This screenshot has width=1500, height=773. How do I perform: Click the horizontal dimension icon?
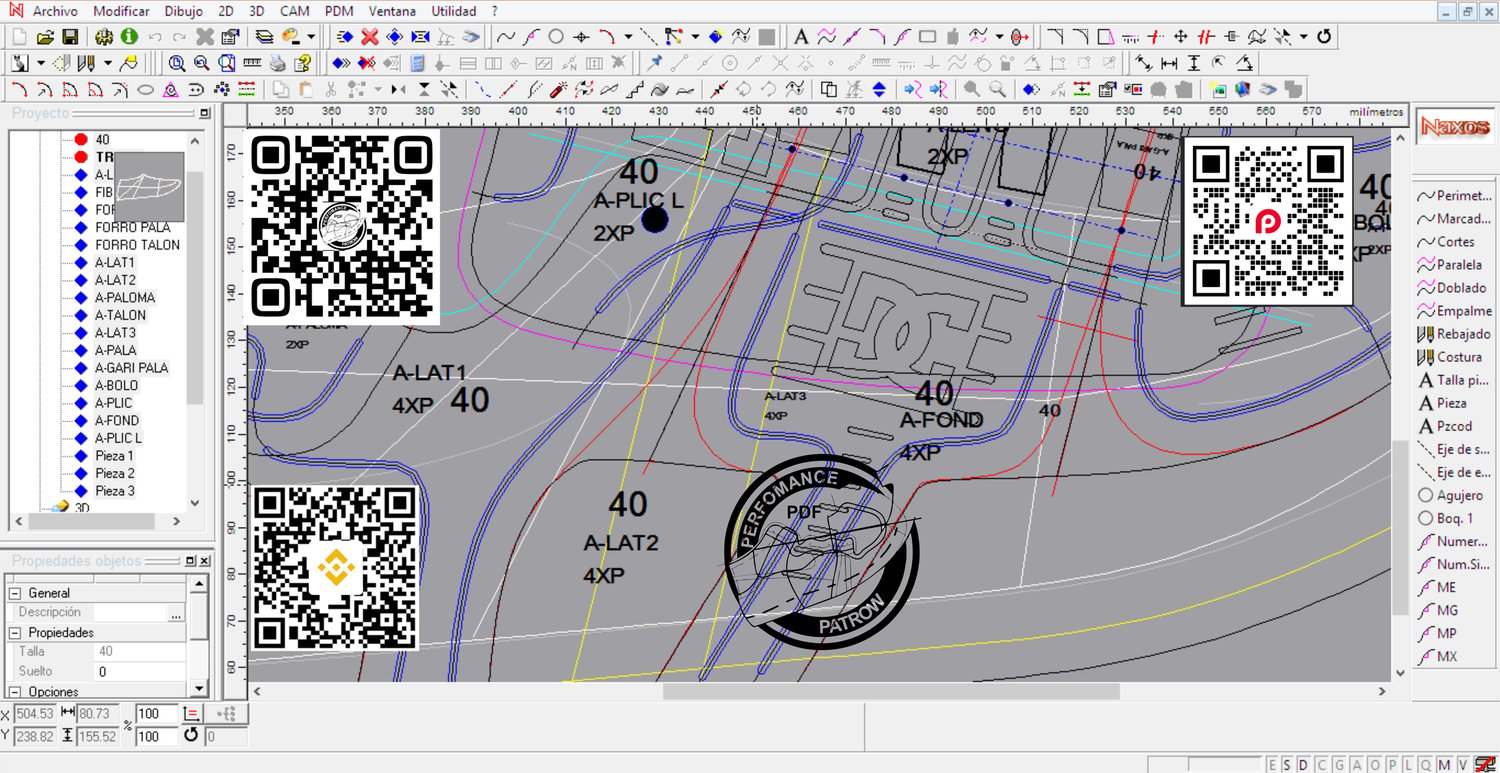[1169, 63]
